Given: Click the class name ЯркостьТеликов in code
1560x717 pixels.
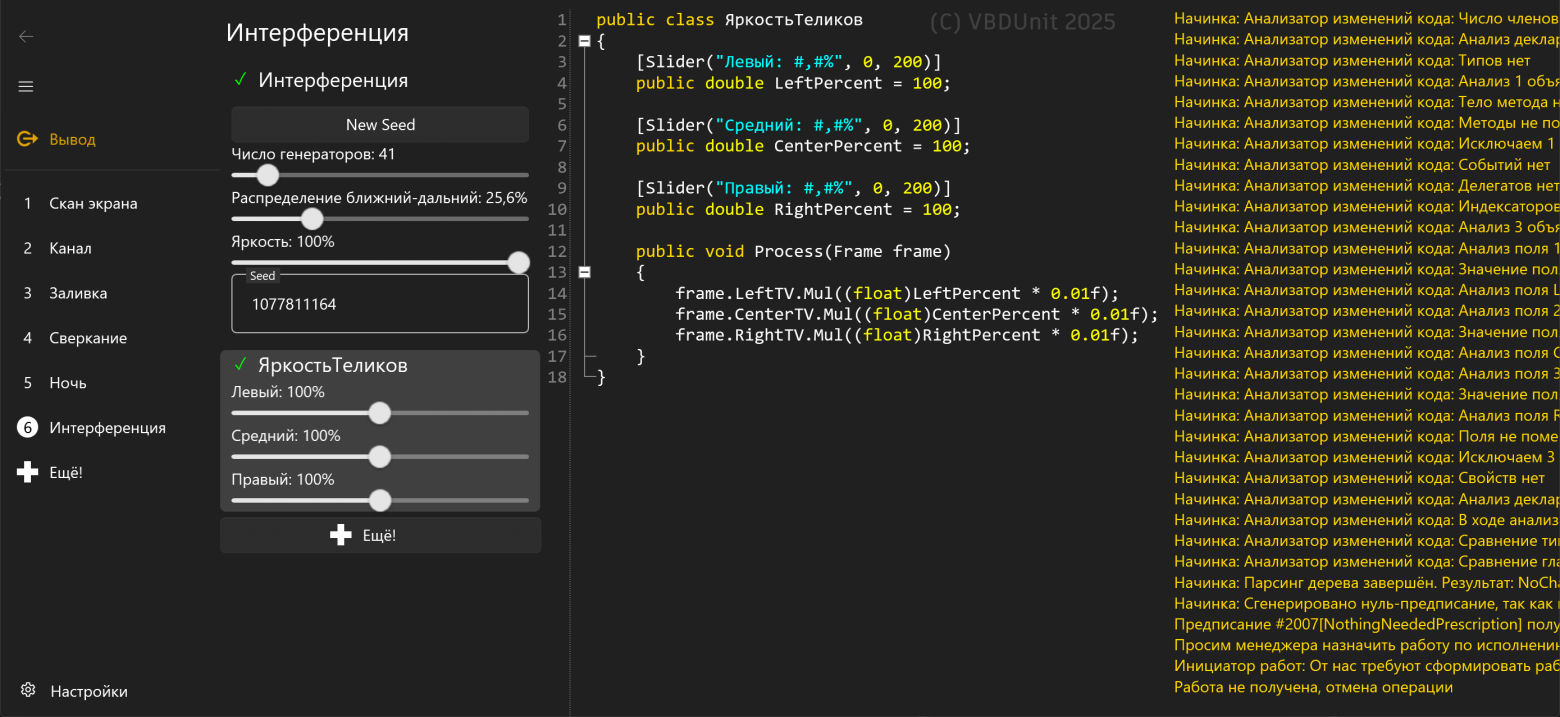Looking at the screenshot, I should pyautogui.click(x=793, y=20).
